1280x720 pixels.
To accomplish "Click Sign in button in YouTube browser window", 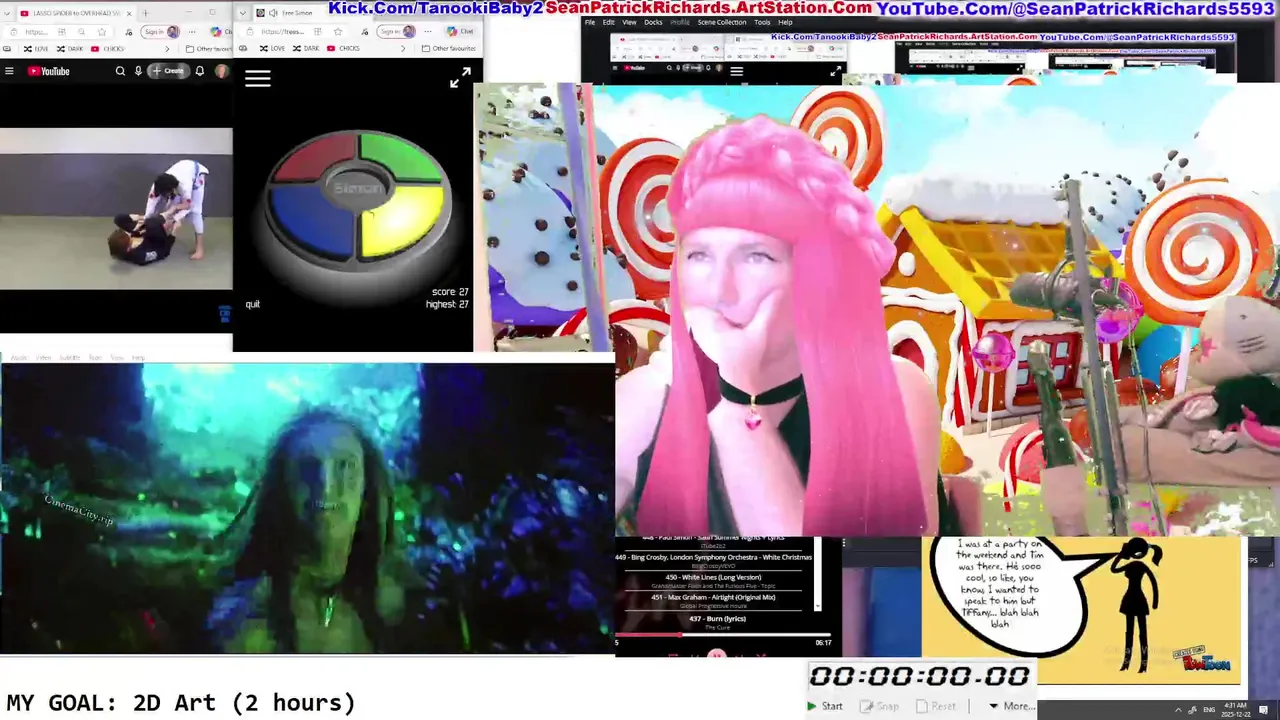I will [x=160, y=32].
